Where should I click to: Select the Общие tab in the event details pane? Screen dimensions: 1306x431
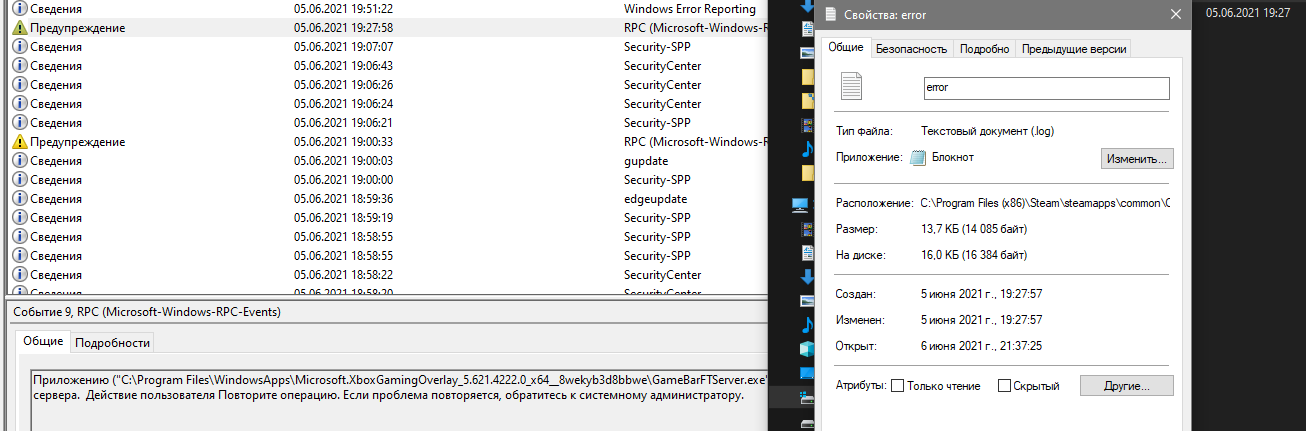tap(43, 342)
